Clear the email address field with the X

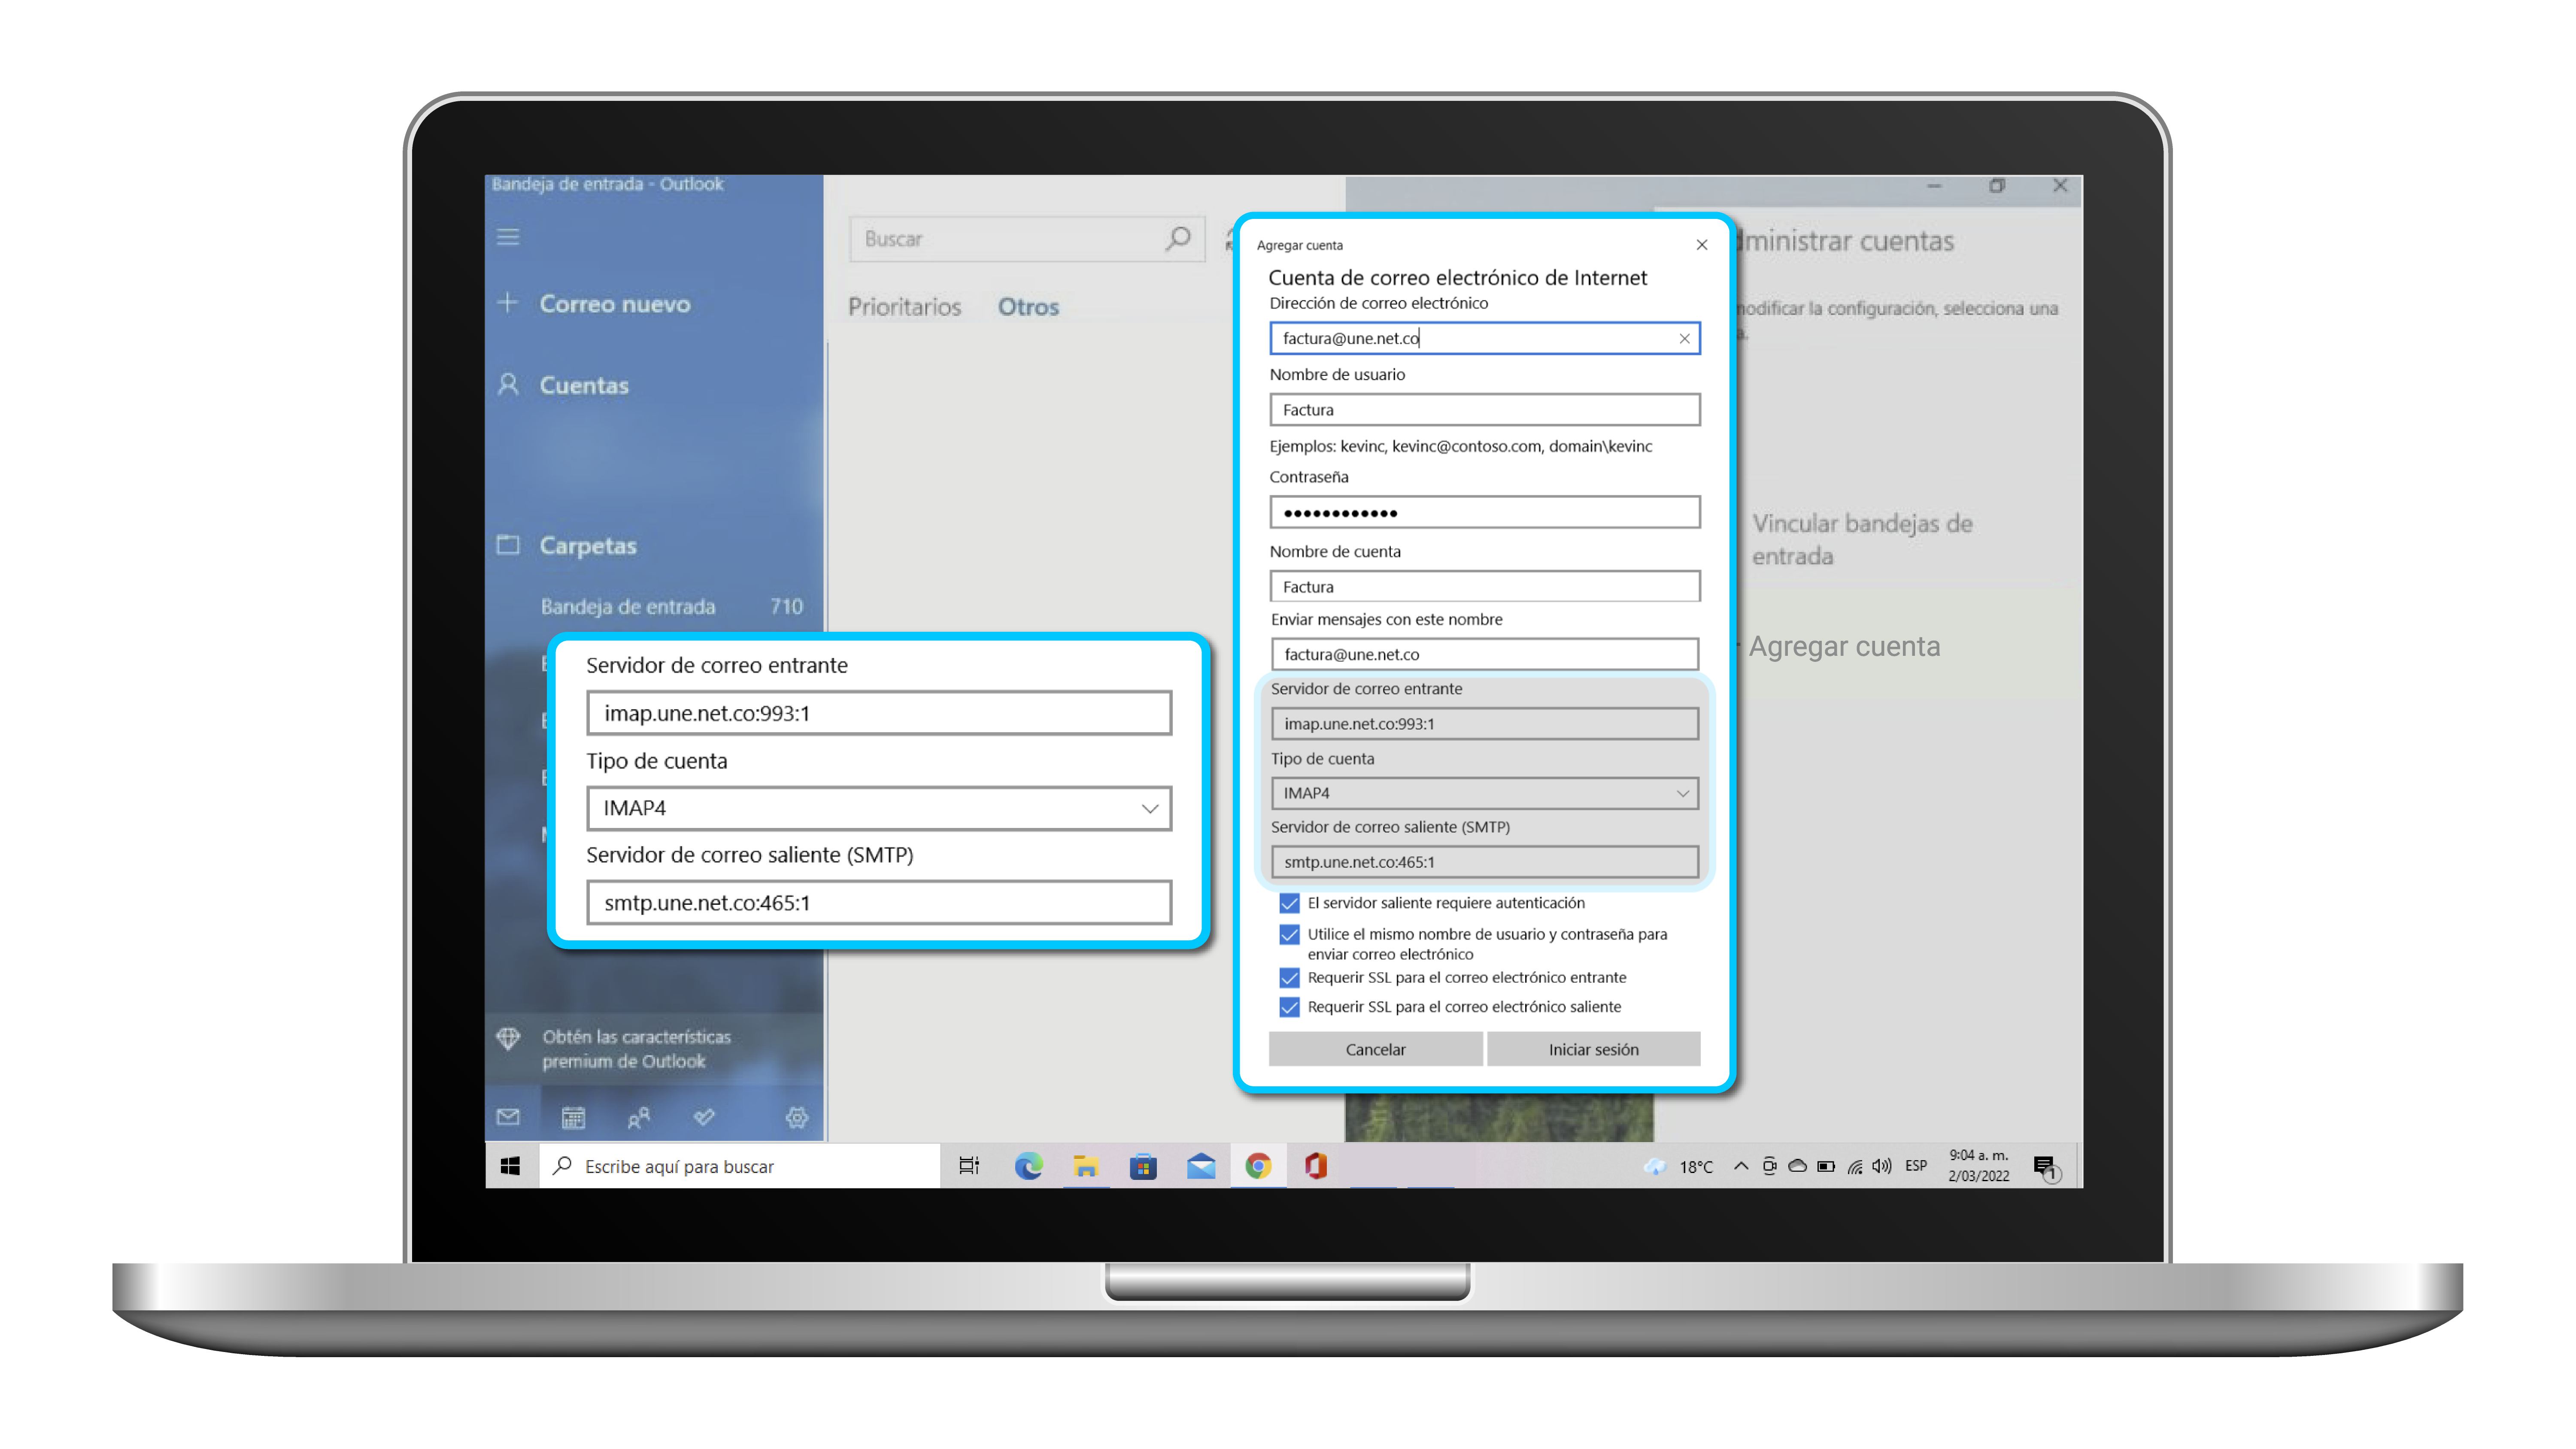(x=1684, y=338)
